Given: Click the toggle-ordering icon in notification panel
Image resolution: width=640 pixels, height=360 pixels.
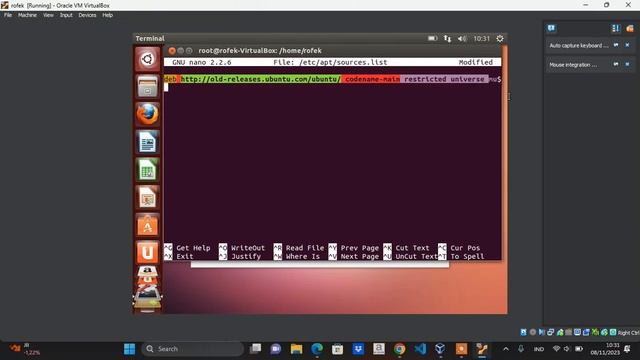Looking at the screenshot, I should click(616, 28).
